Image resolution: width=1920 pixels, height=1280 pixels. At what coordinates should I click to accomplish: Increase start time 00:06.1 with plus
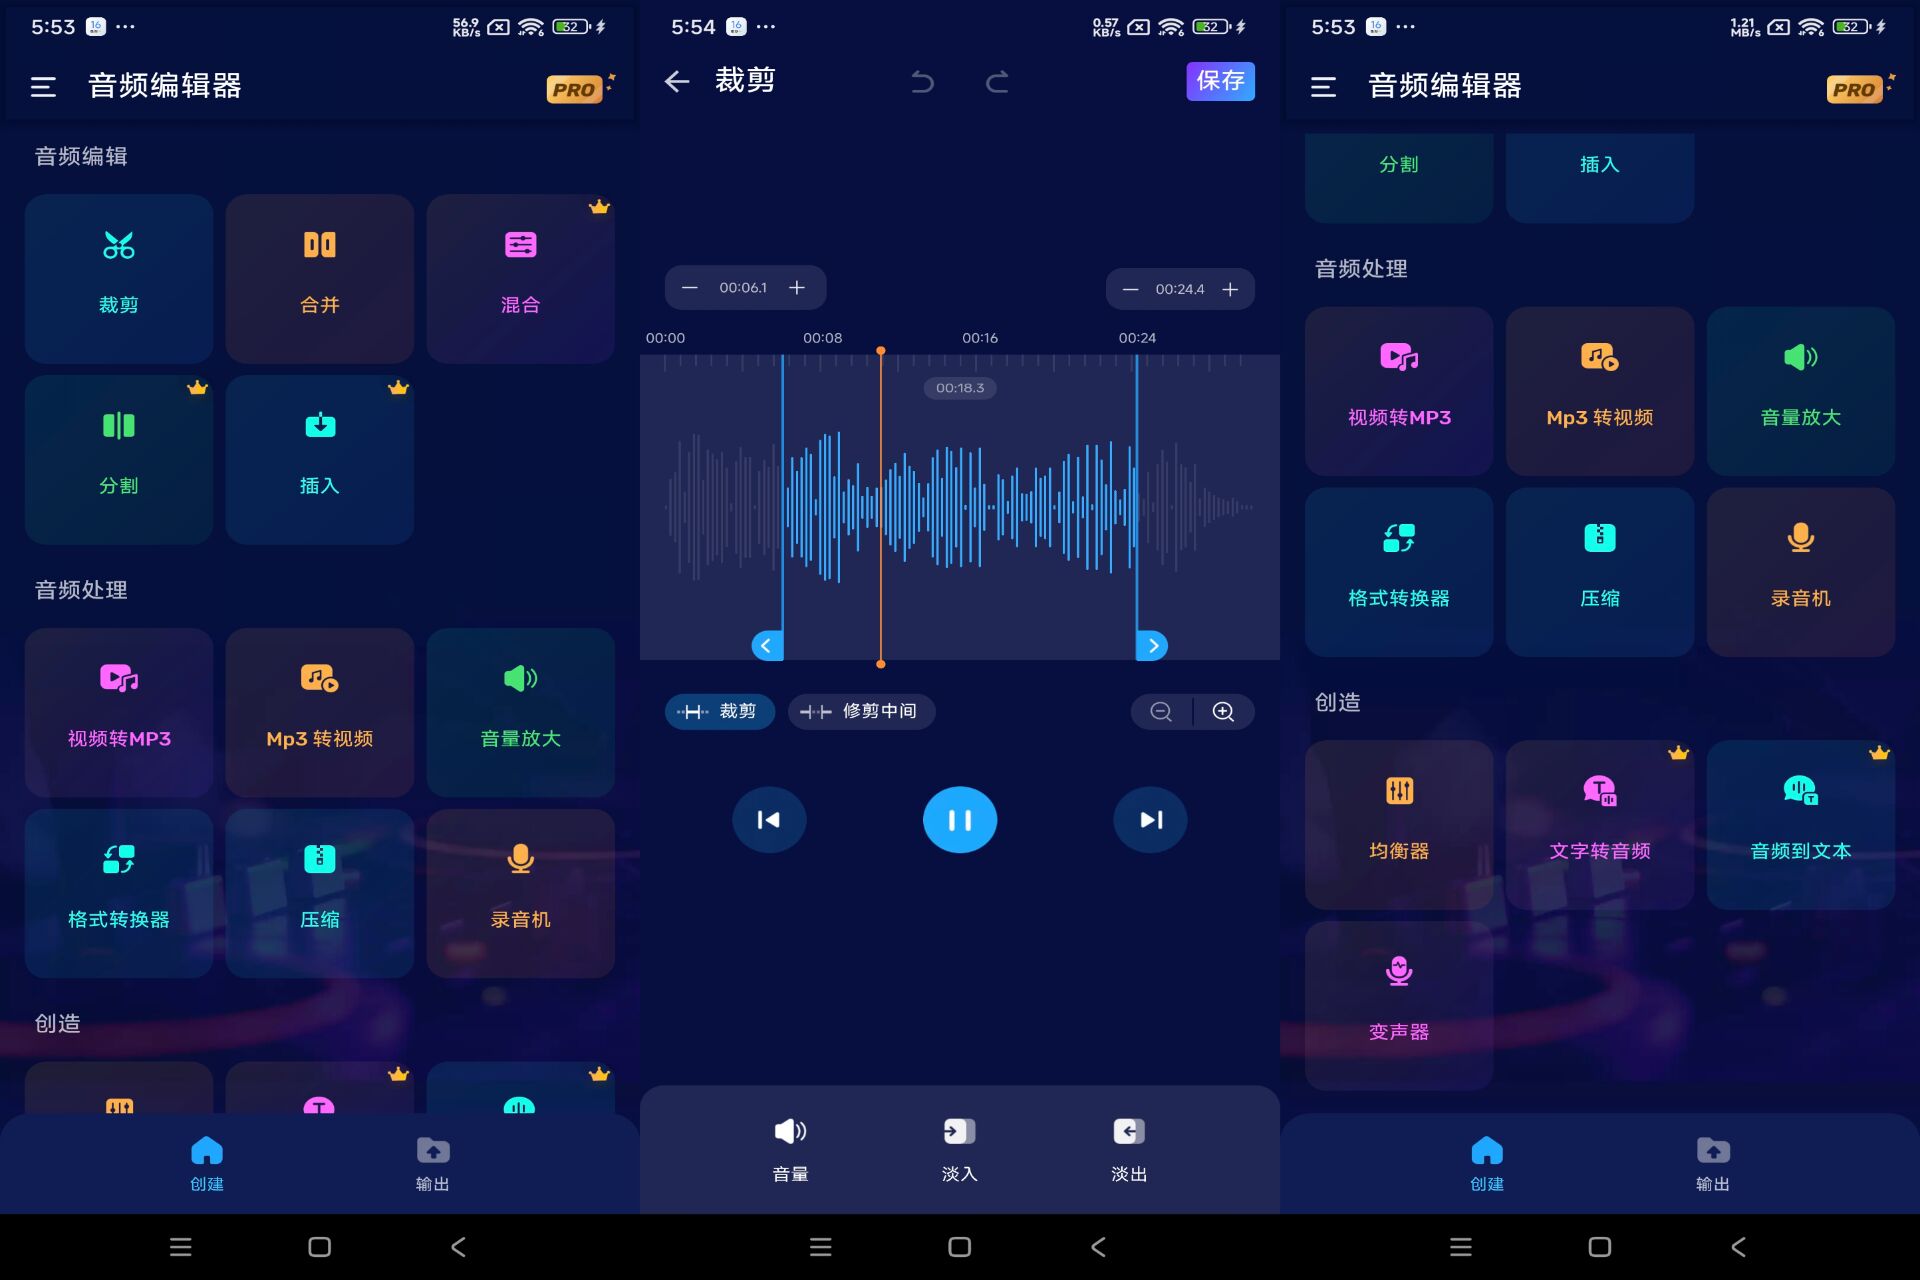tap(797, 288)
